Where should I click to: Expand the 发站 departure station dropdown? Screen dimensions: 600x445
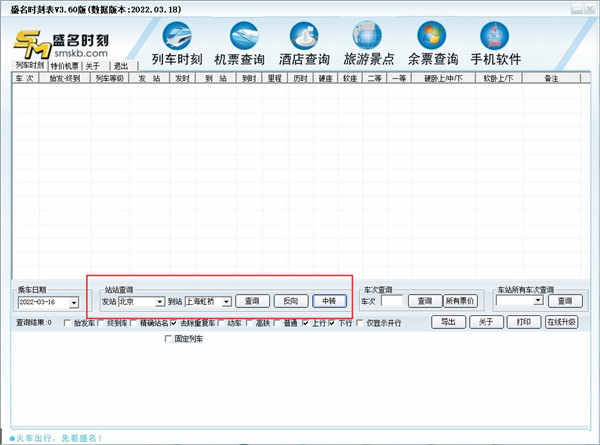pos(160,302)
